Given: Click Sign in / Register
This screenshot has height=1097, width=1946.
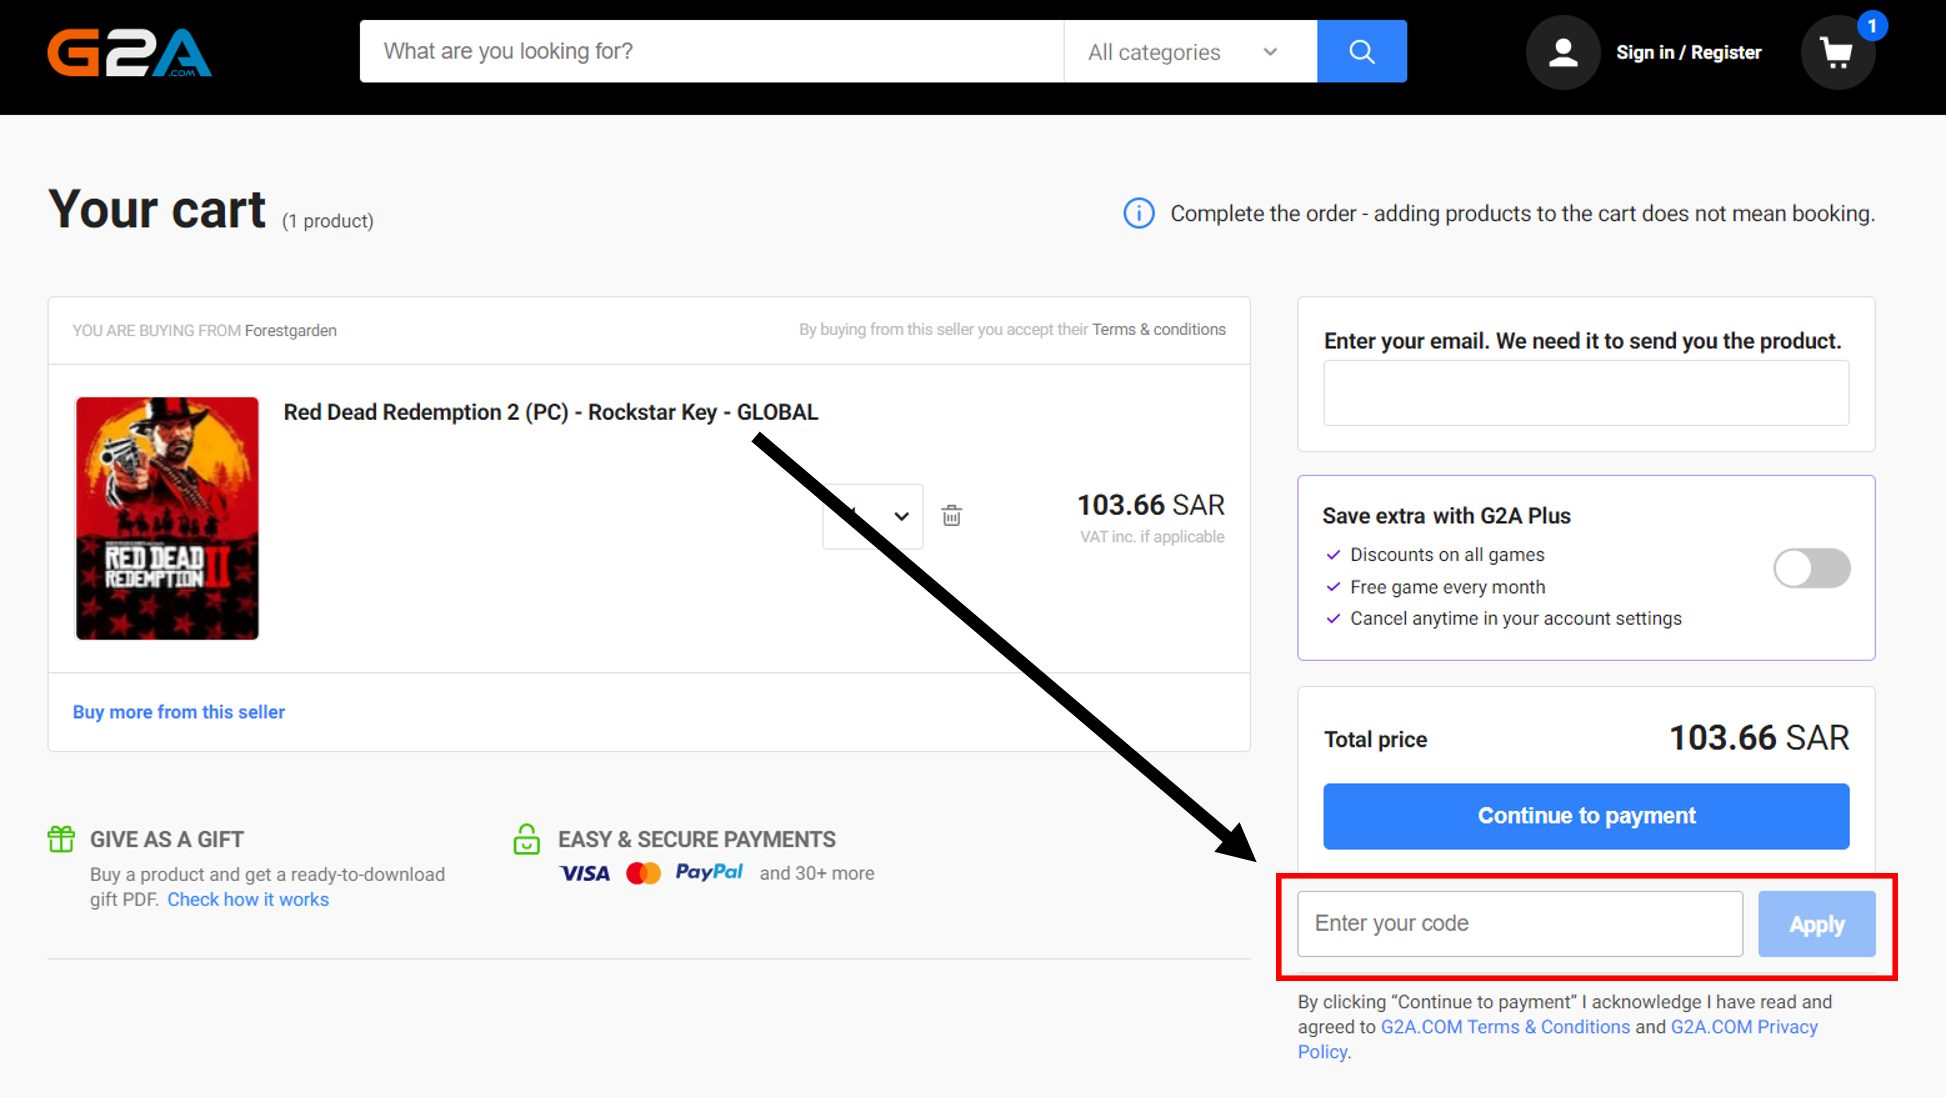Looking at the screenshot, I should pyautogui.click(x=1688, y=52).
